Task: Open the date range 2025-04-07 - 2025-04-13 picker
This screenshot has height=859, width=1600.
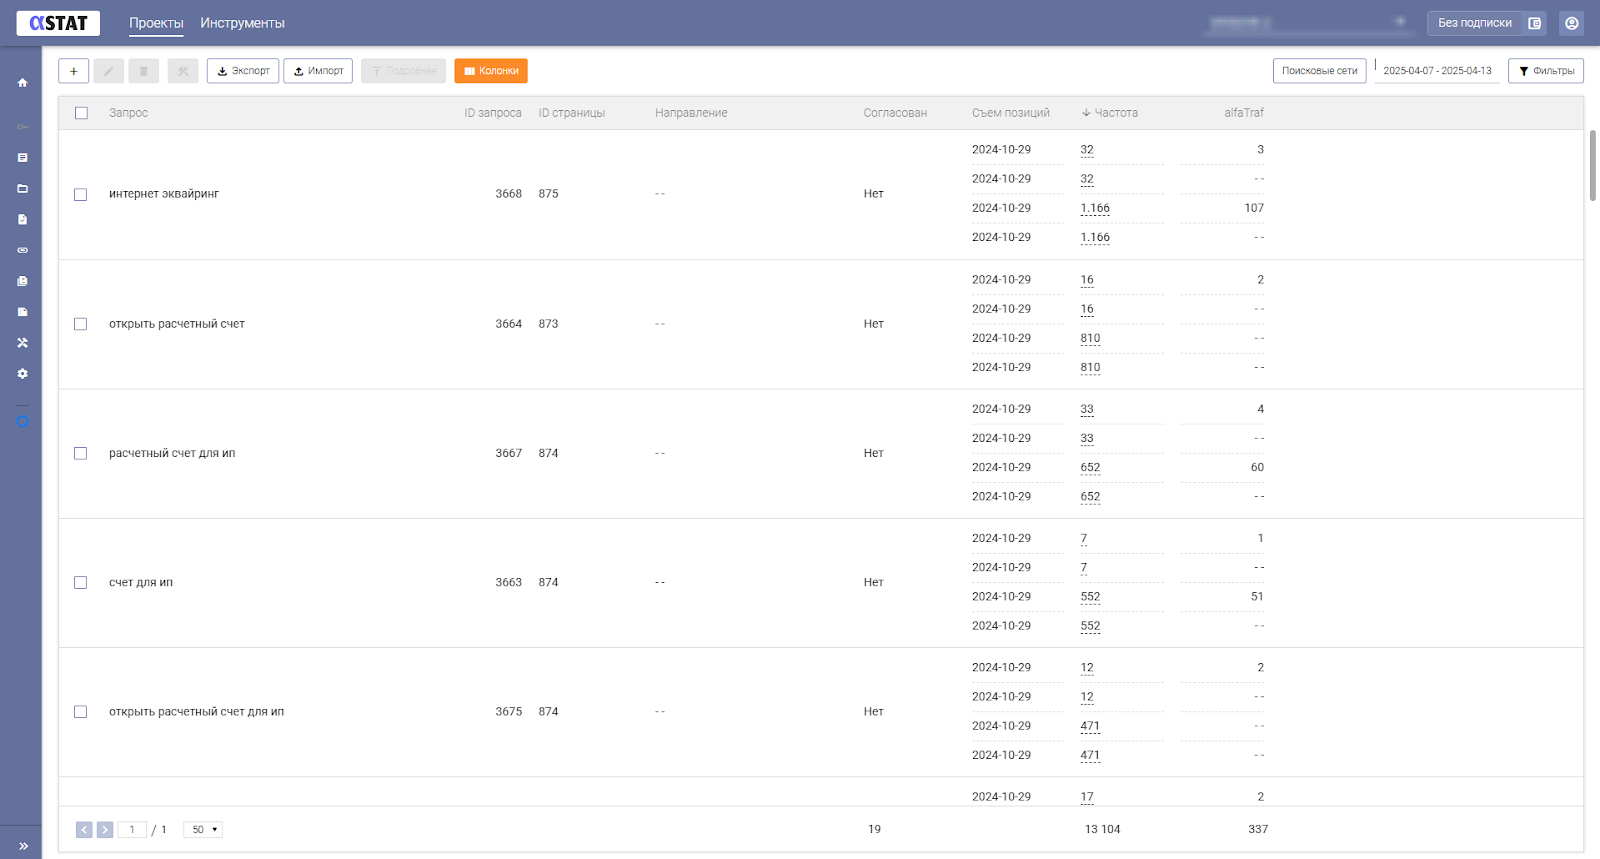Action: click(x=1437, y=71)
